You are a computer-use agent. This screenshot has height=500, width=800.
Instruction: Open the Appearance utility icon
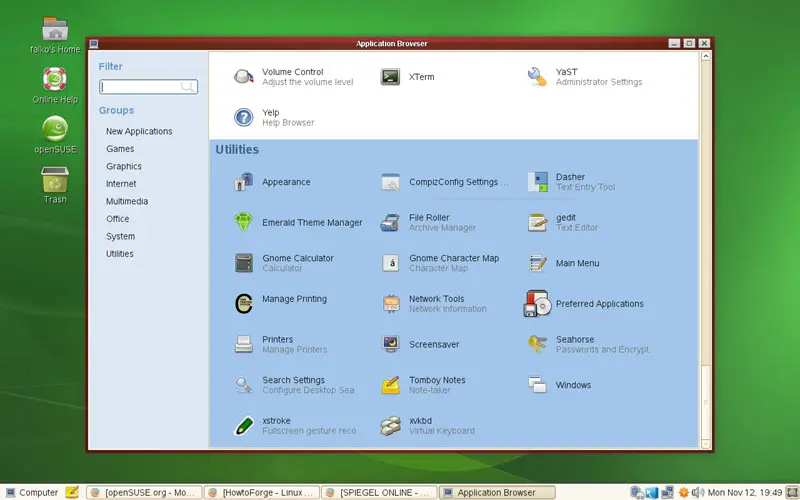click(x=243, y=182)
